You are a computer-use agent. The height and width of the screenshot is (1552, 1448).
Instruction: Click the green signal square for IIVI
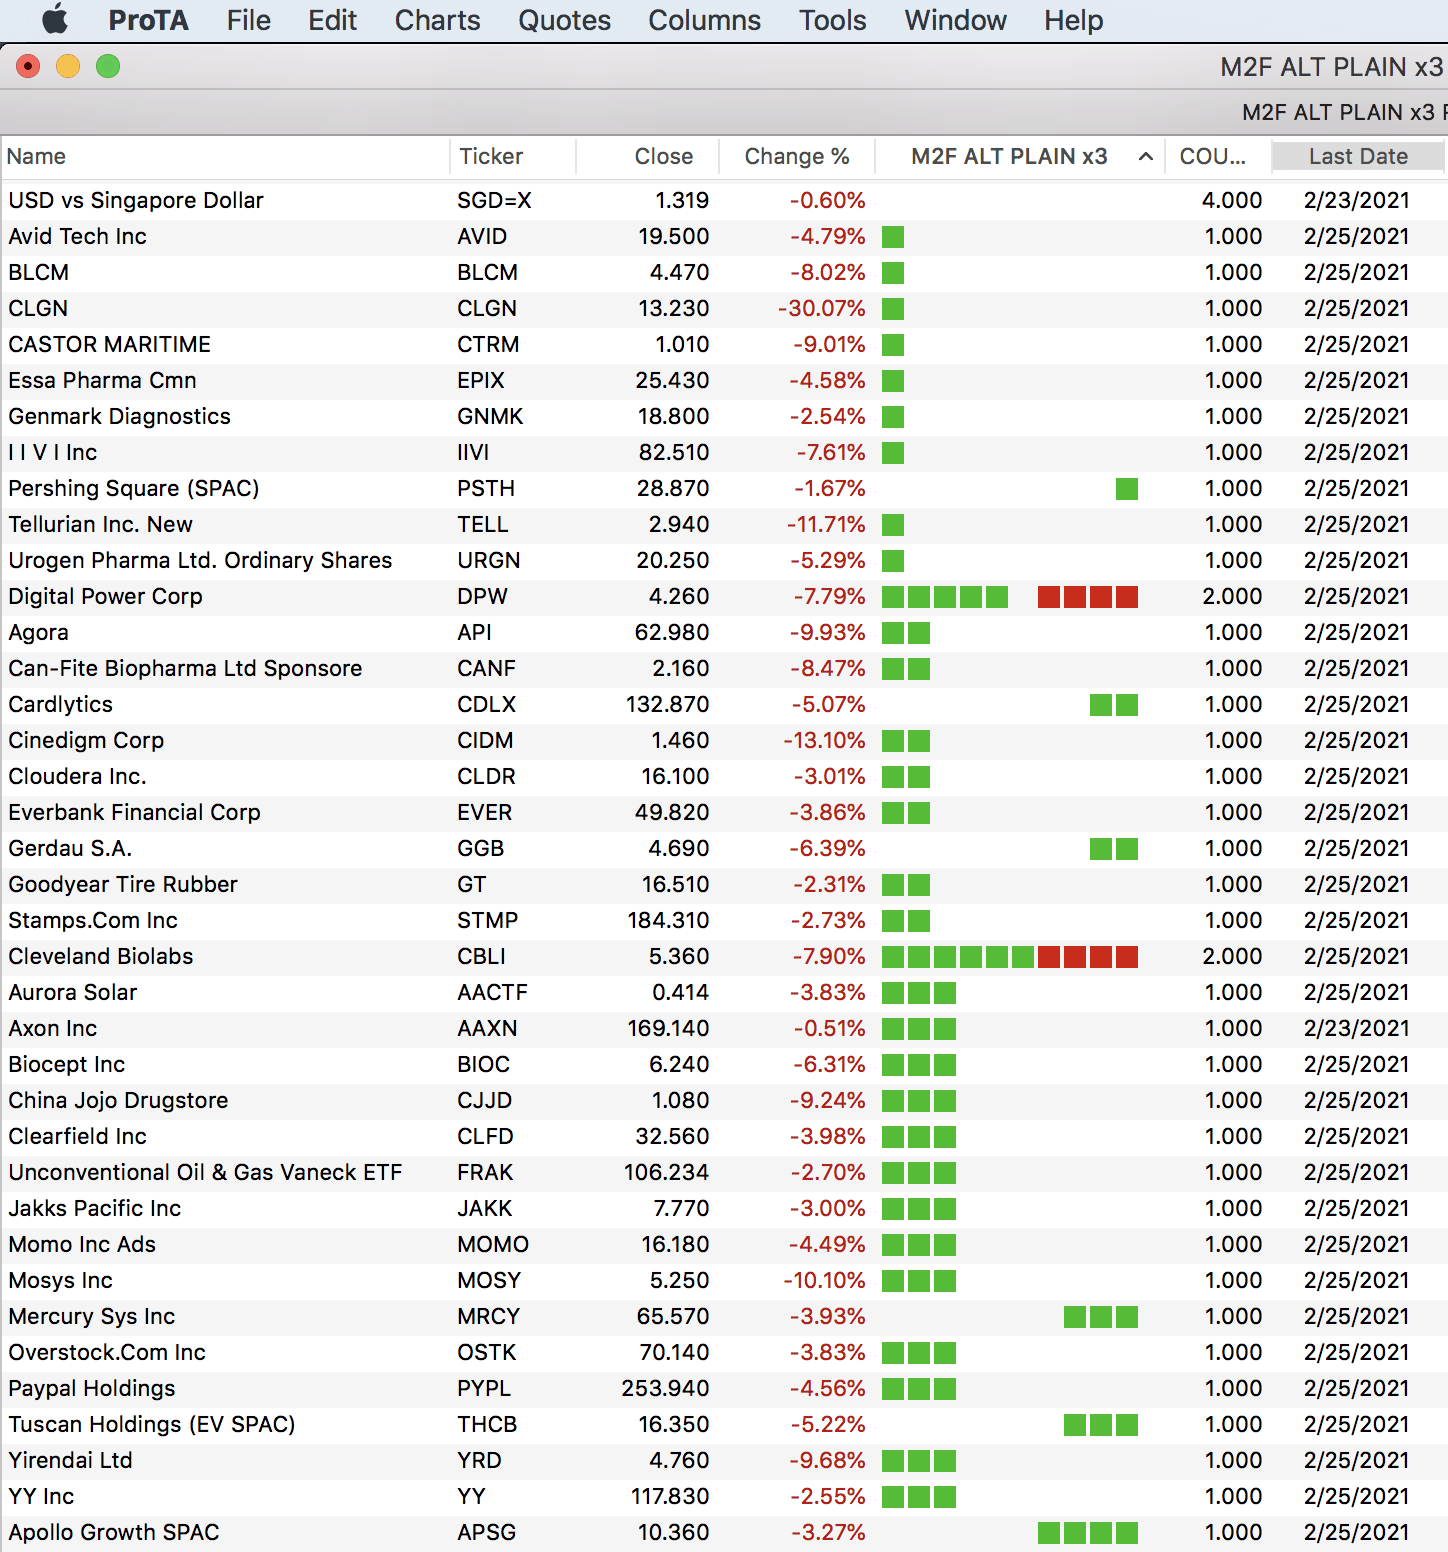pos(893,453)
